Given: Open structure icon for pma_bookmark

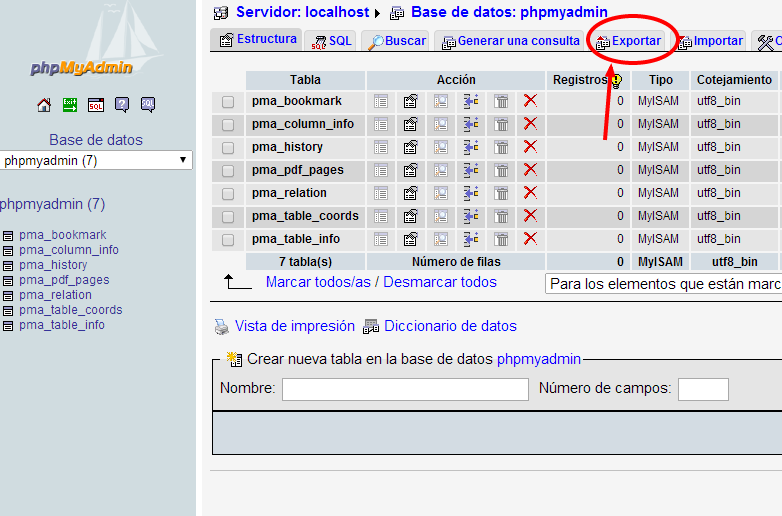Looking at the screenshot, I should (x=410, y=101).
